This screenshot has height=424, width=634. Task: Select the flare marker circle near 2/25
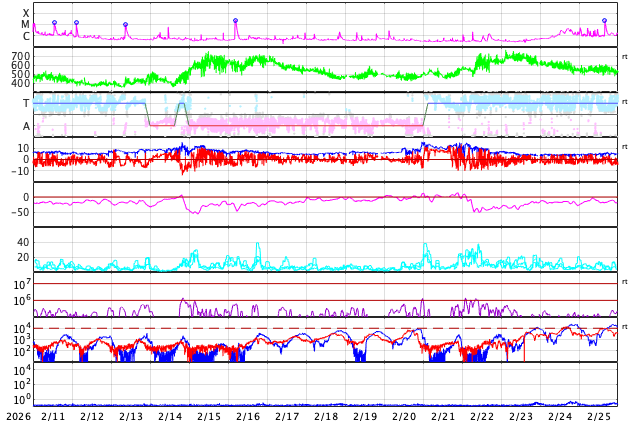[604, 20]
